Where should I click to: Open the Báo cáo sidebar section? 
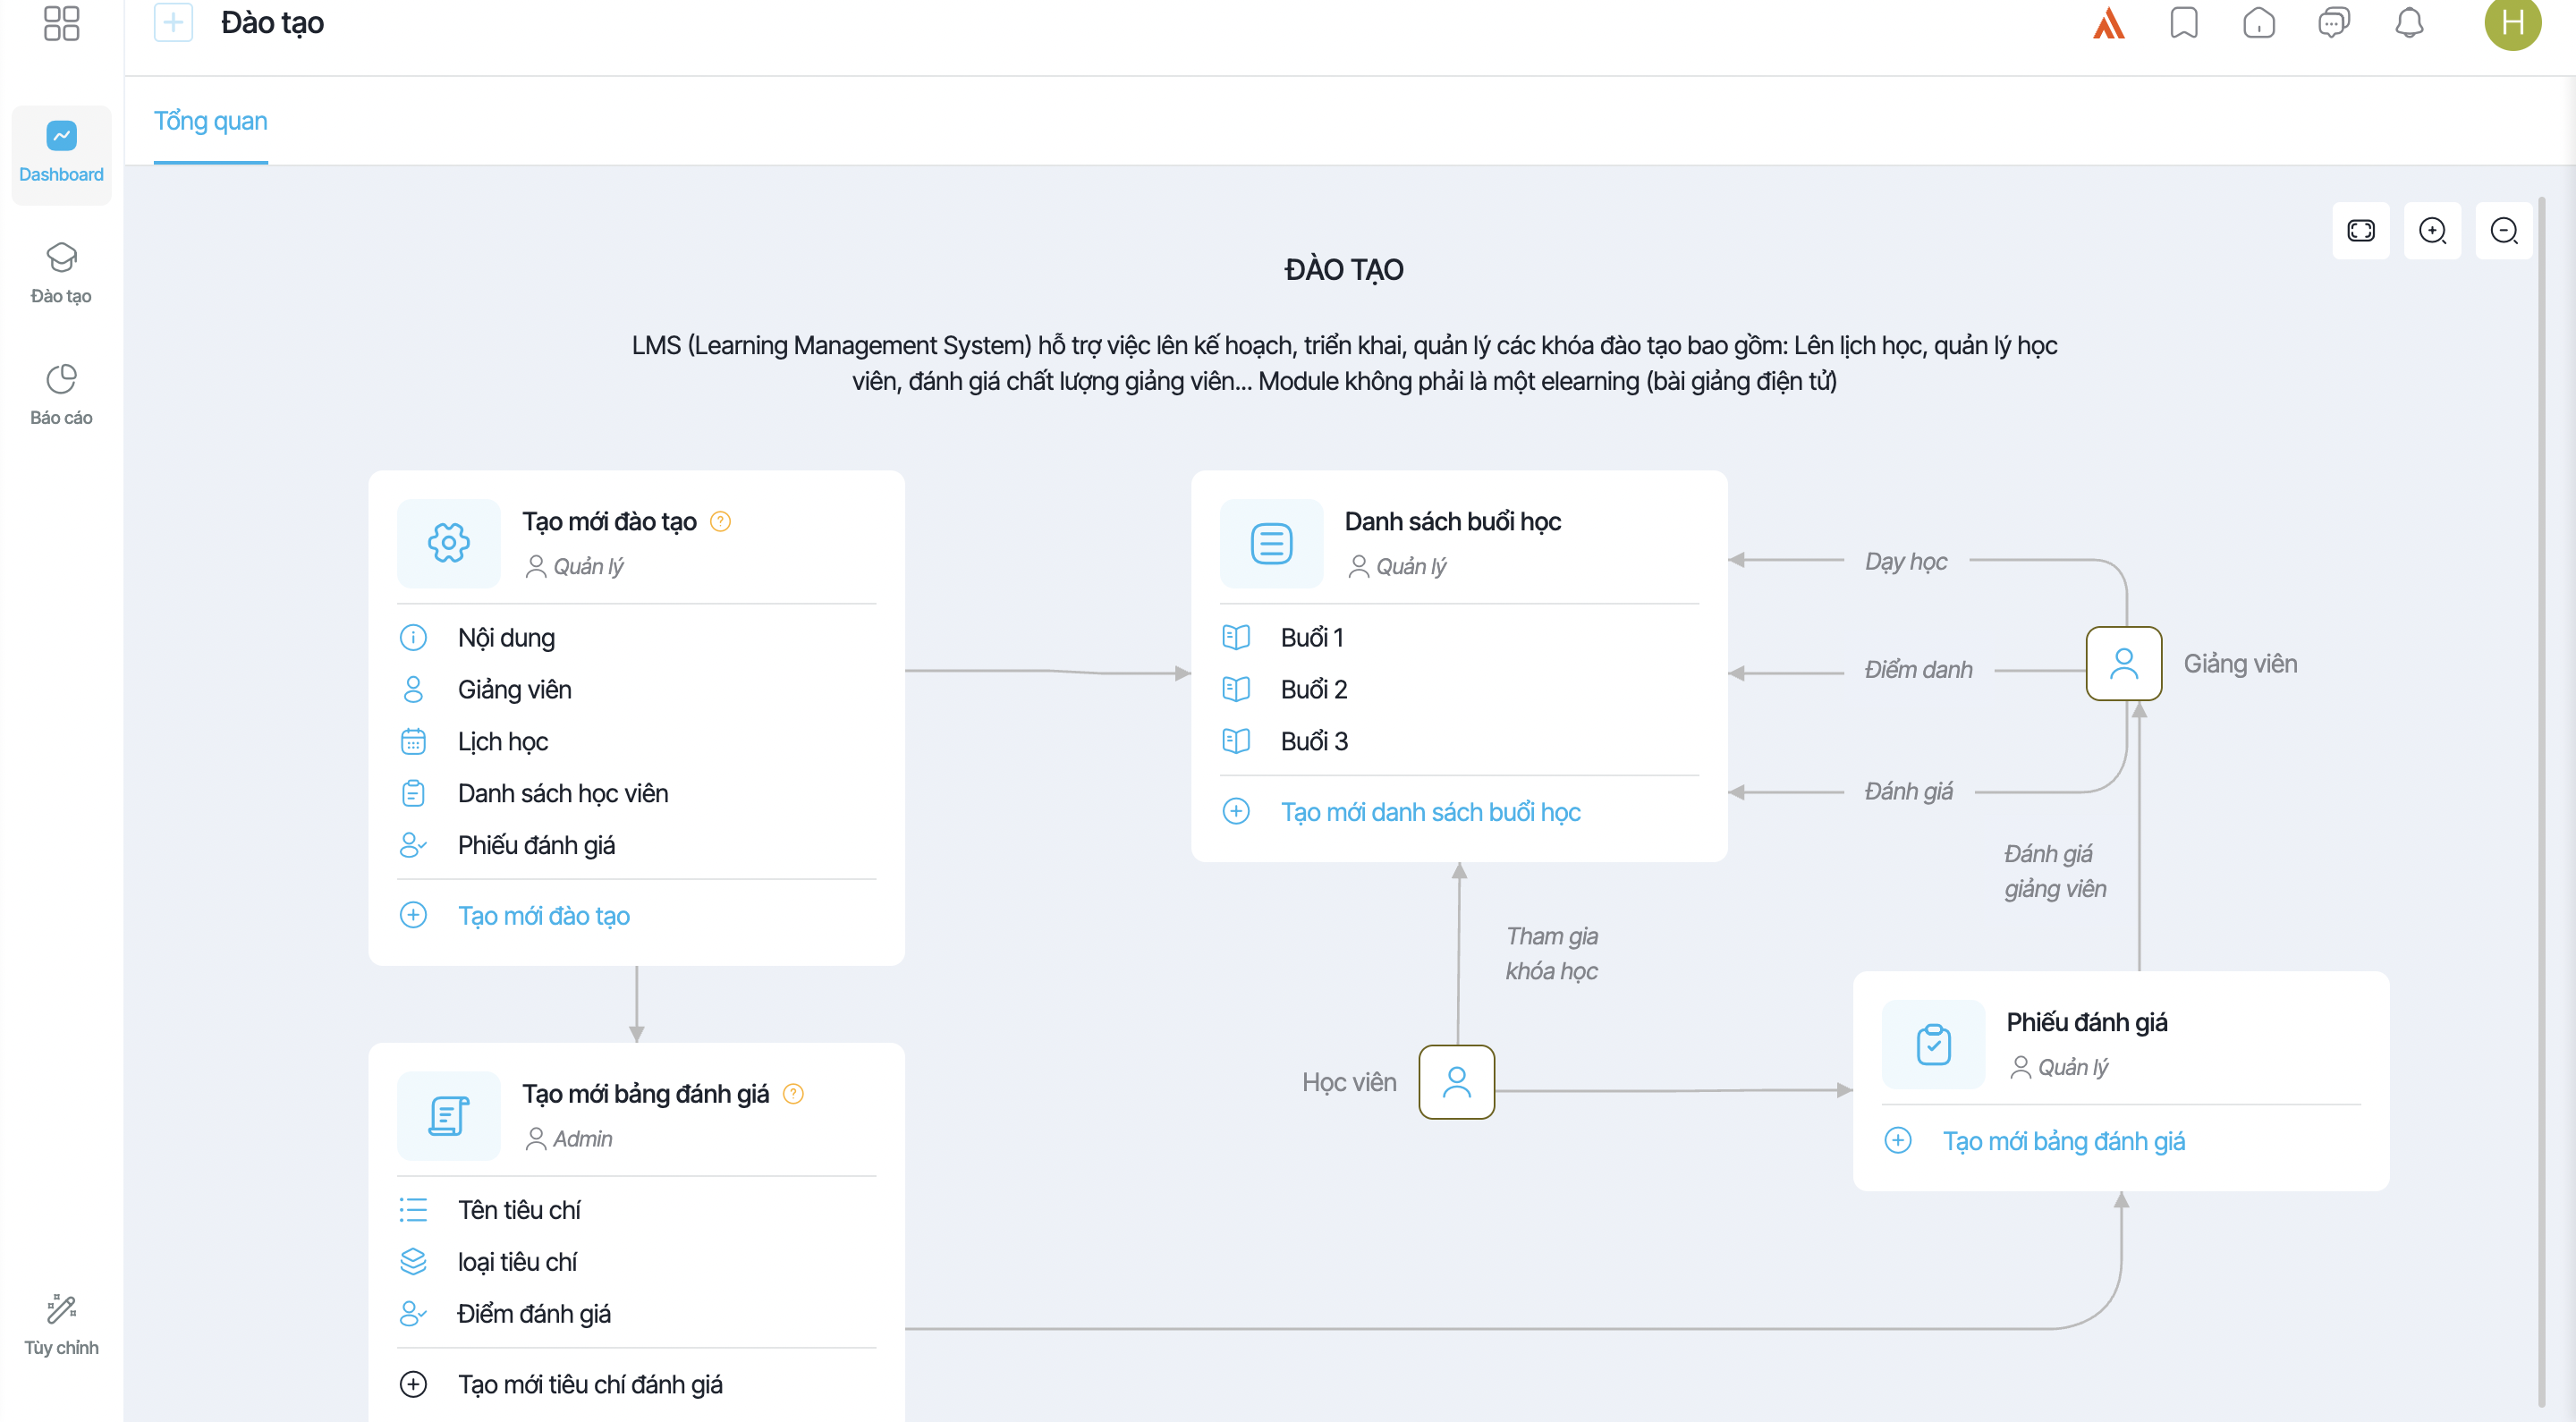(x=61, y=394)
